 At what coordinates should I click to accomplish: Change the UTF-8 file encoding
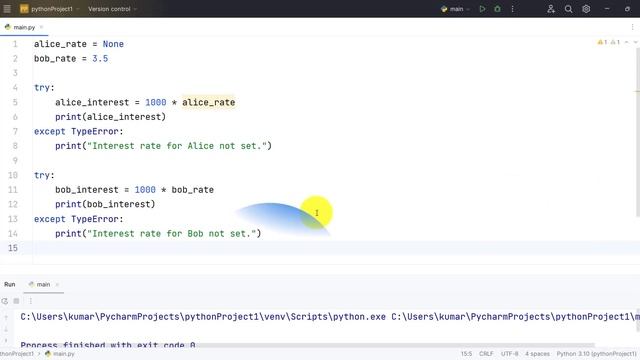(x=509, y=354)
